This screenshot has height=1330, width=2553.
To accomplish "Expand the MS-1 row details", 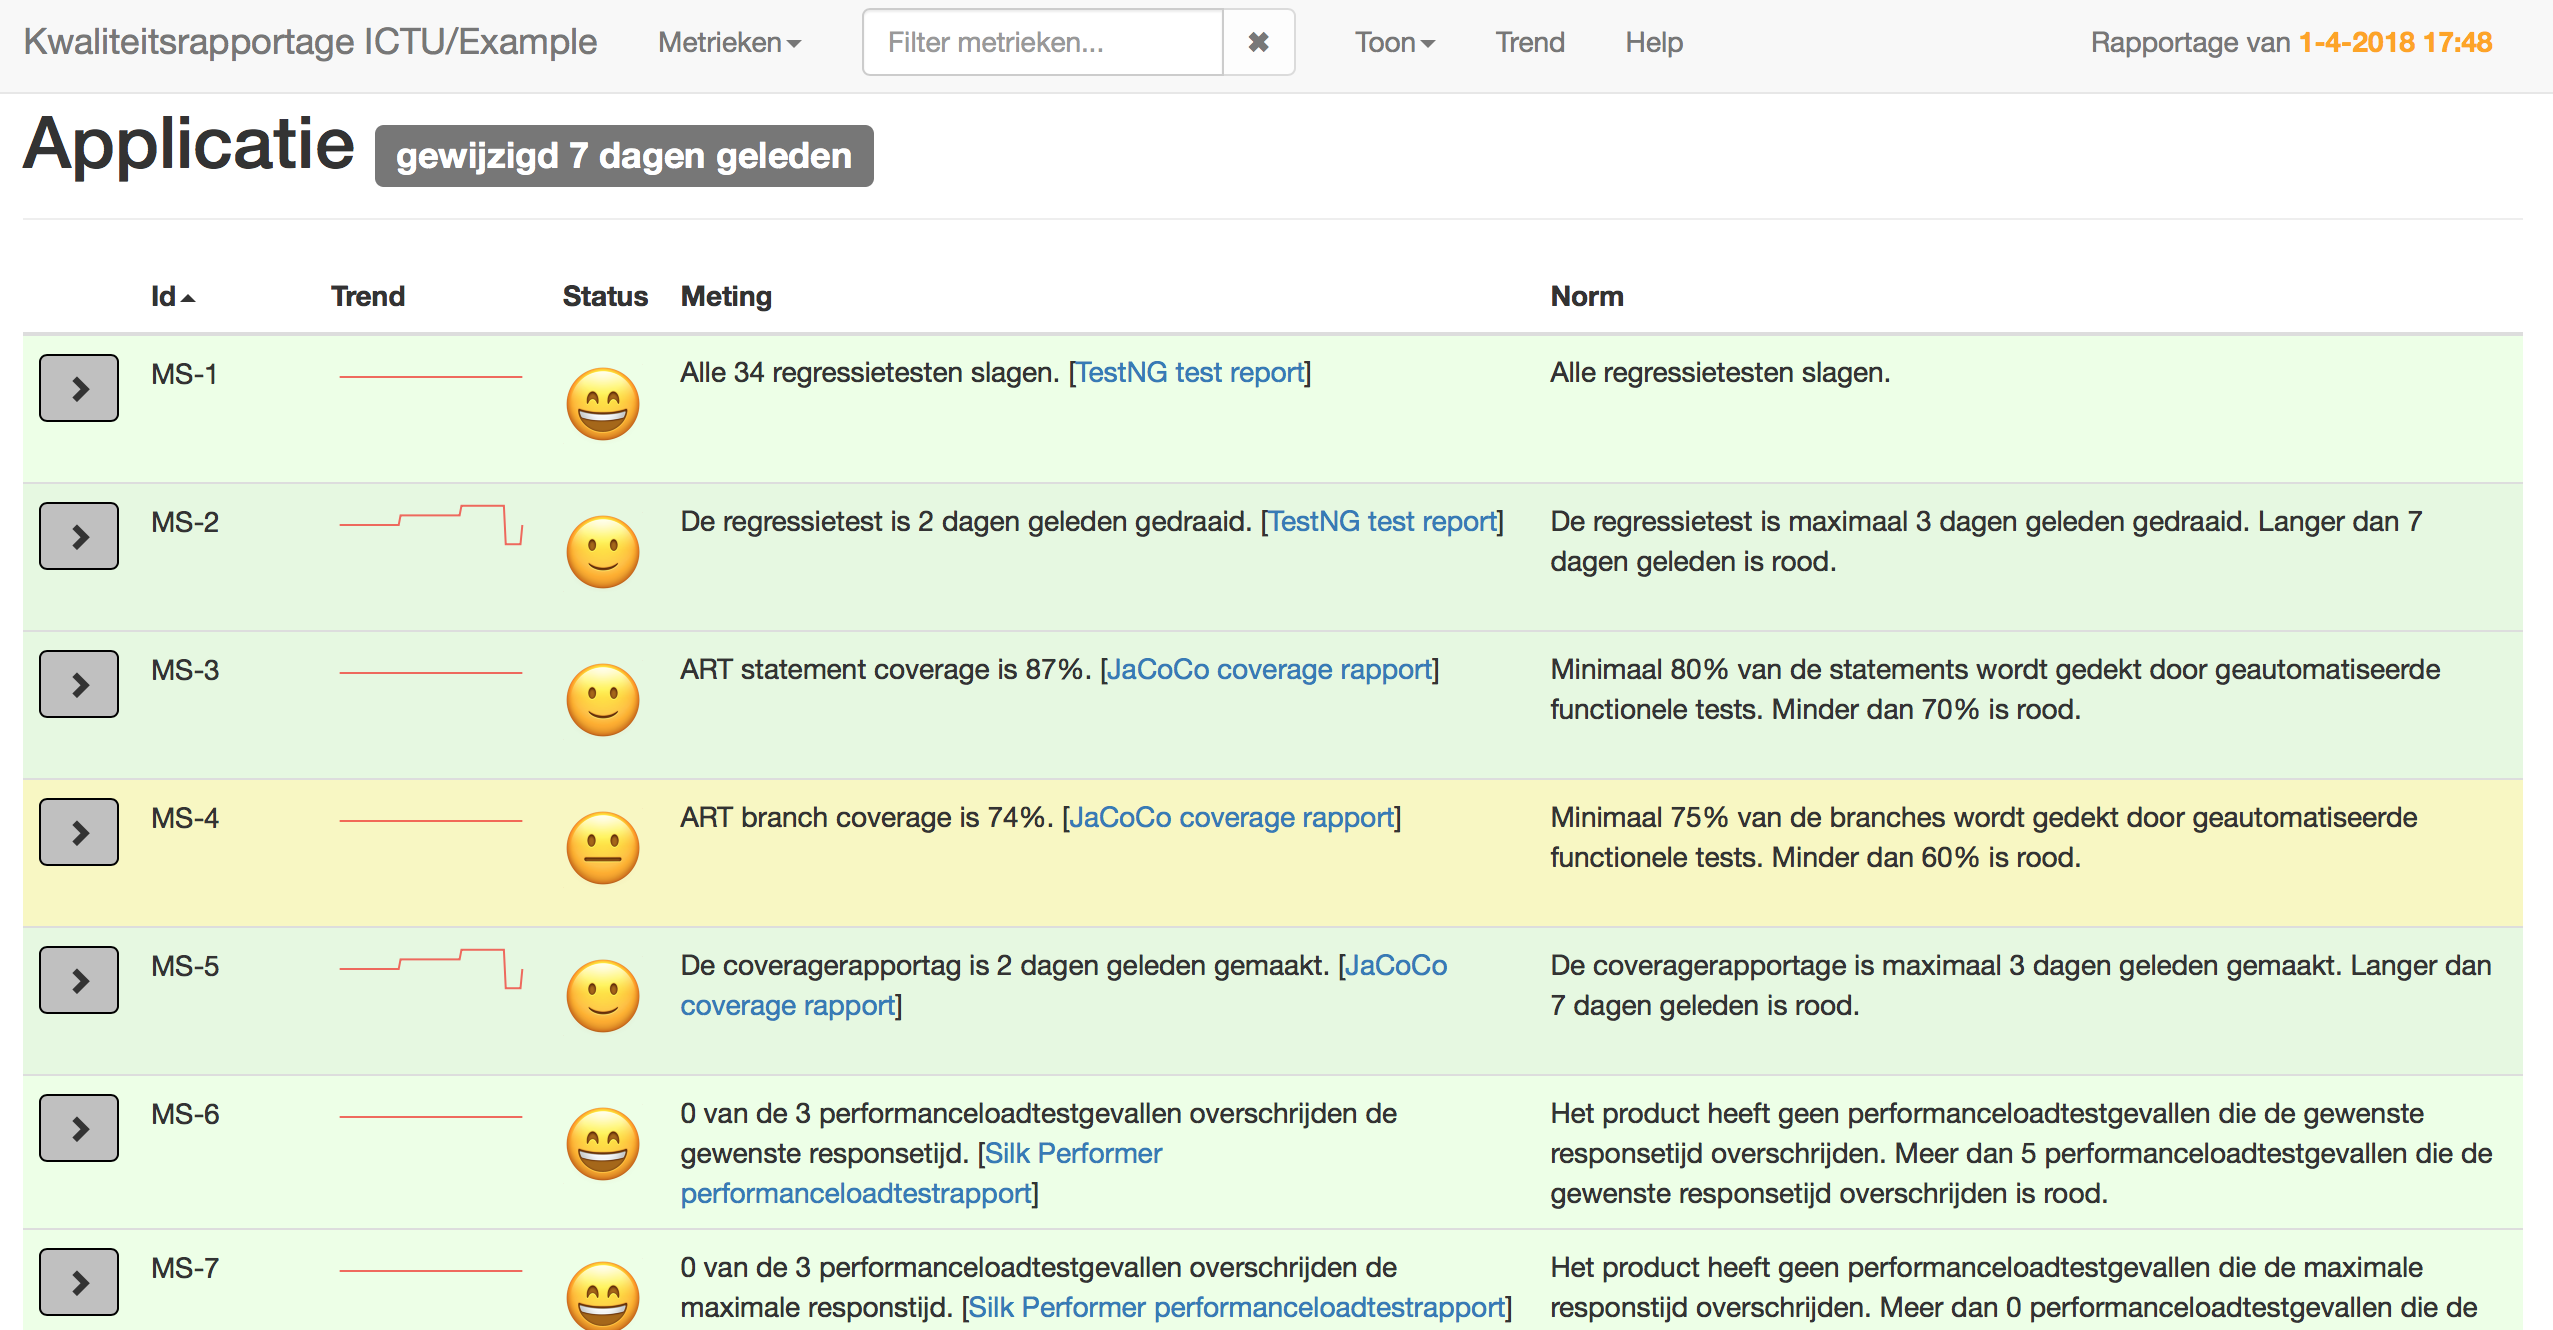I will pos(79,388).
